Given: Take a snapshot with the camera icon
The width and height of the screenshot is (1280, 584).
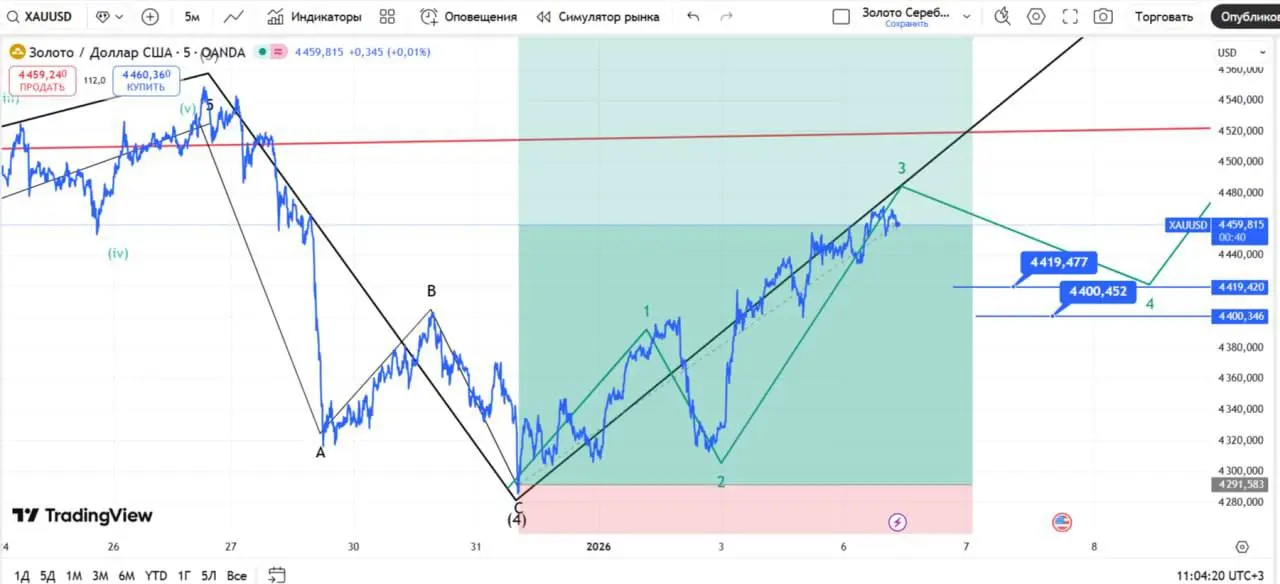Looking at the screenshot, I should point(1102,16).
